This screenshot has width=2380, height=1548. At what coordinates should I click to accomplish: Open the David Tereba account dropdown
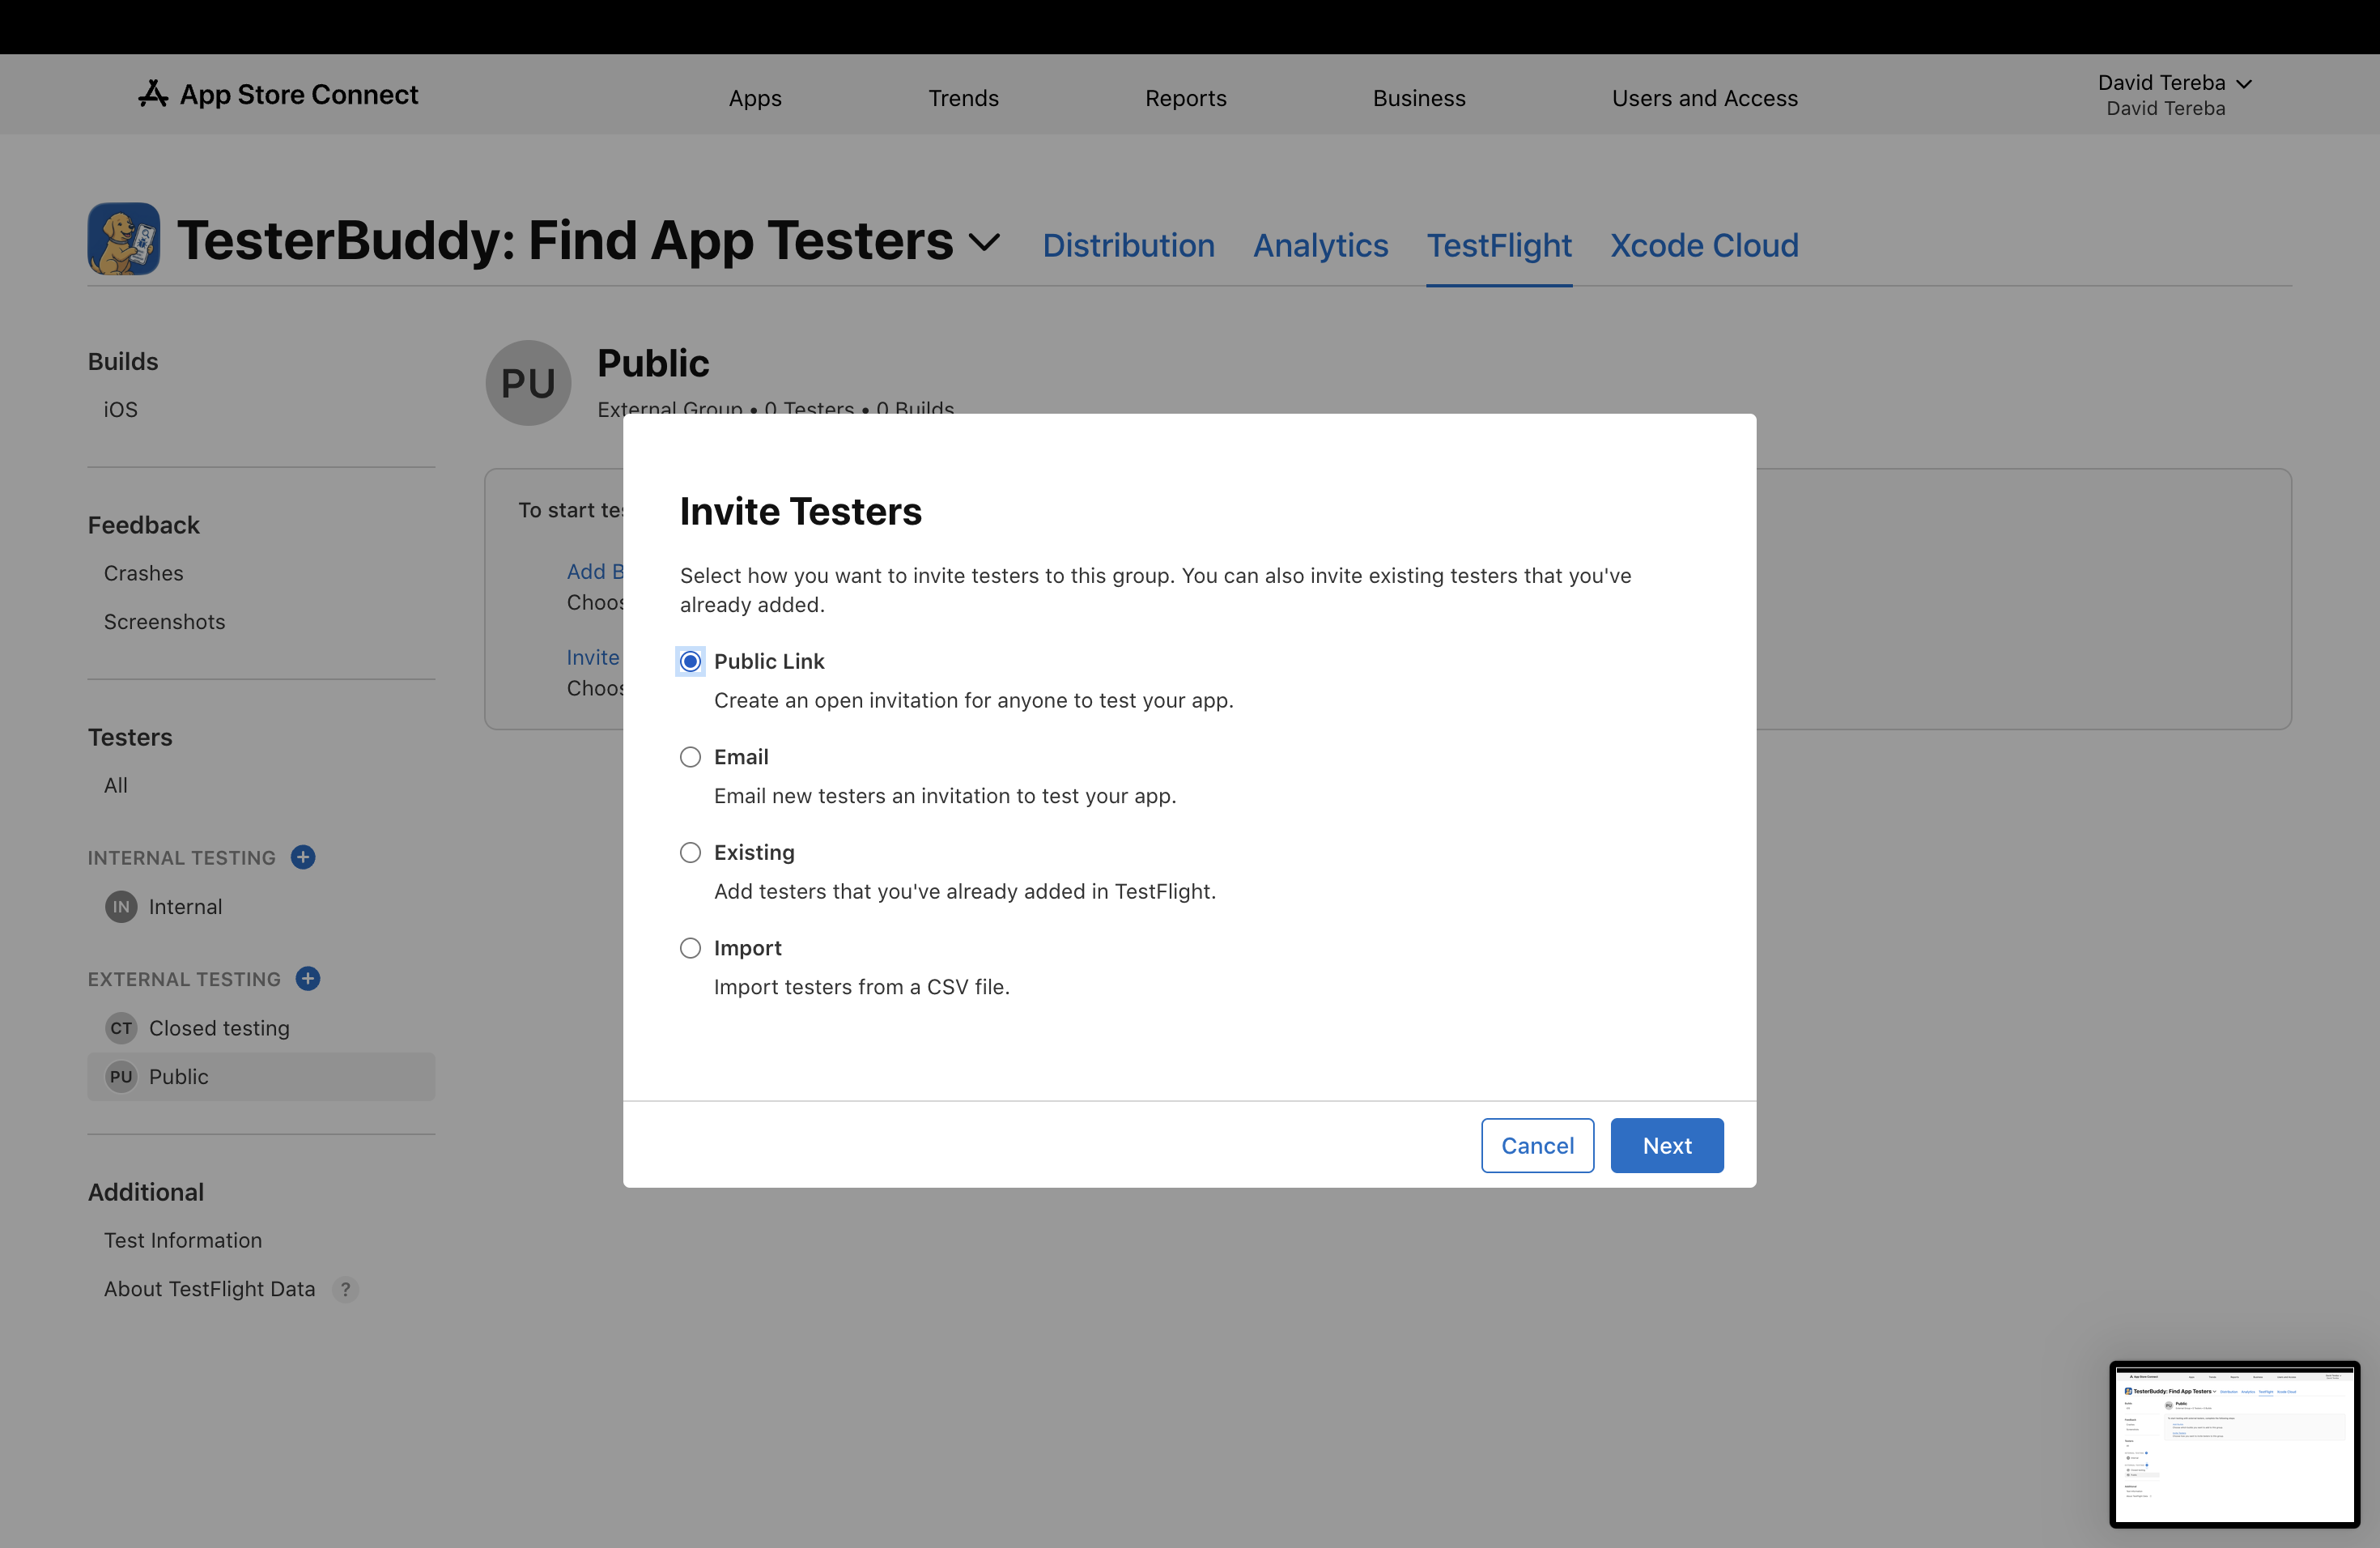[x=2174, y=95]
